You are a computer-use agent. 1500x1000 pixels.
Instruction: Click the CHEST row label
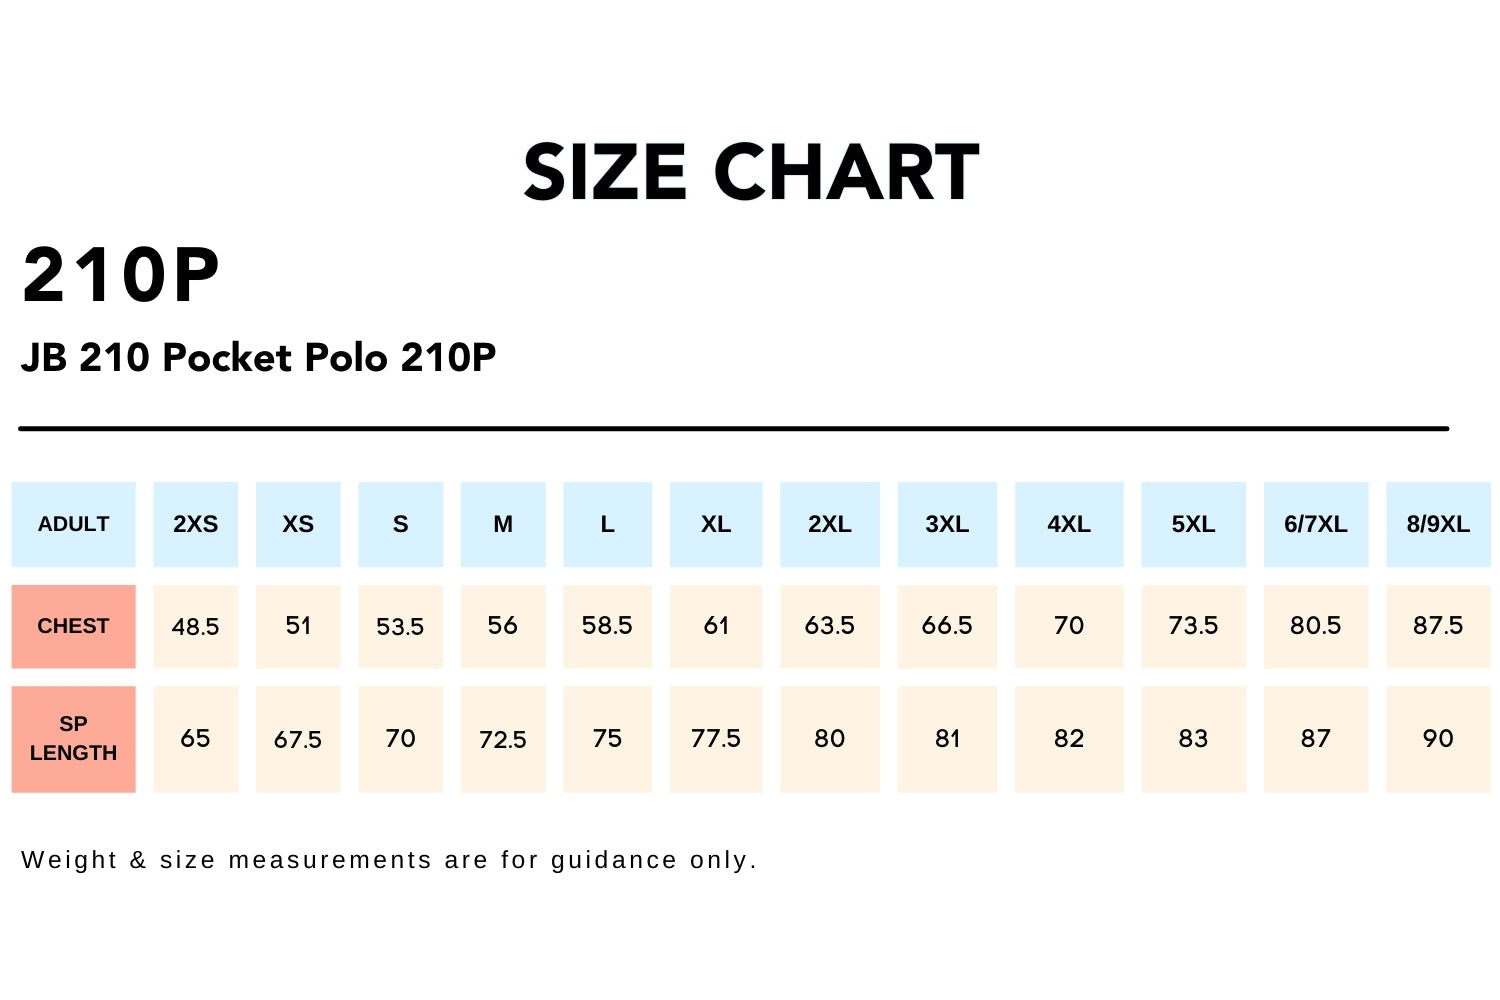pyautogui.click(x=73, y=626)
